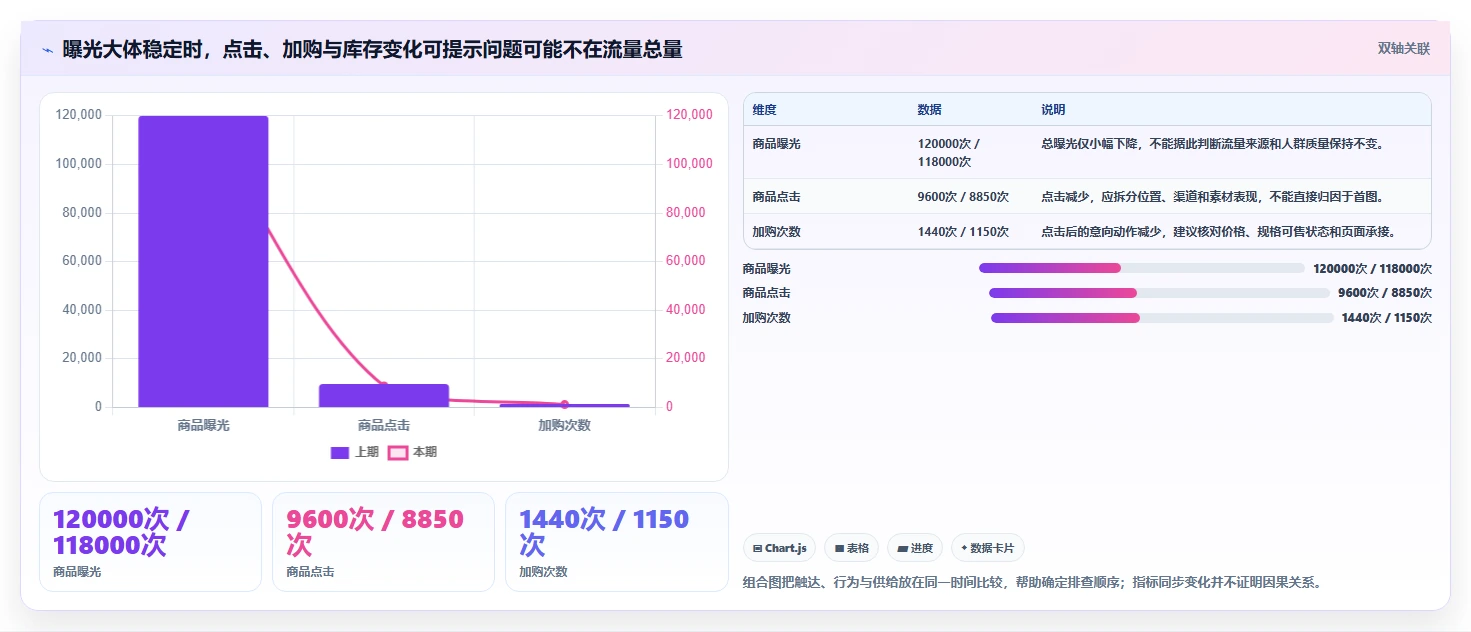Image resolution: width=1471 pixels, height=632 pixels.
Task: Click the 数据卡片 chip sparkle icon
Action: (x=964, y=548)
